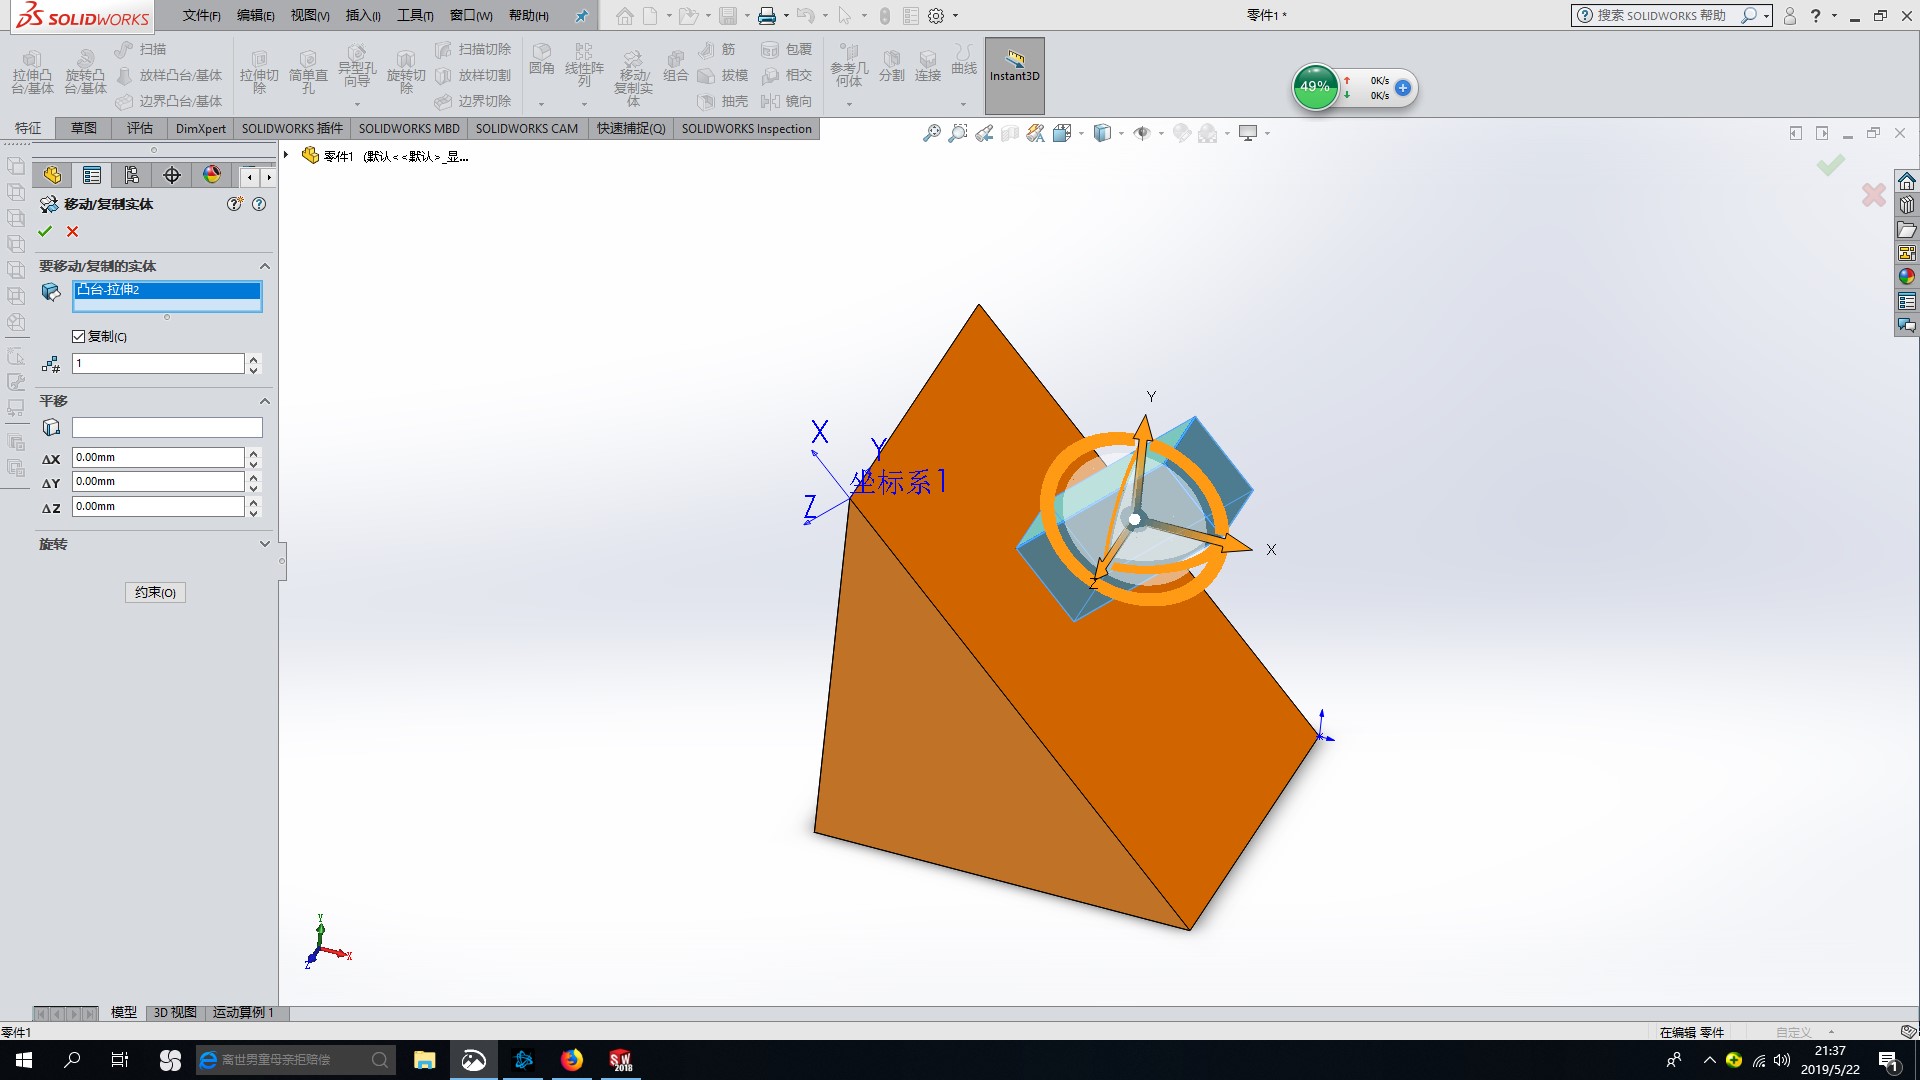Open the ConfigurationManager tab icon
The height and width of the screenshot is (1080, 1920).
132,175
